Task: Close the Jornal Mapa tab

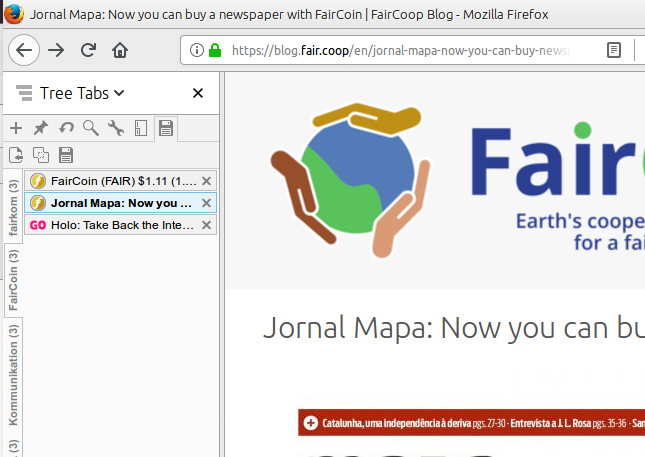Action: pyautogui.click(x=206, y=203)
